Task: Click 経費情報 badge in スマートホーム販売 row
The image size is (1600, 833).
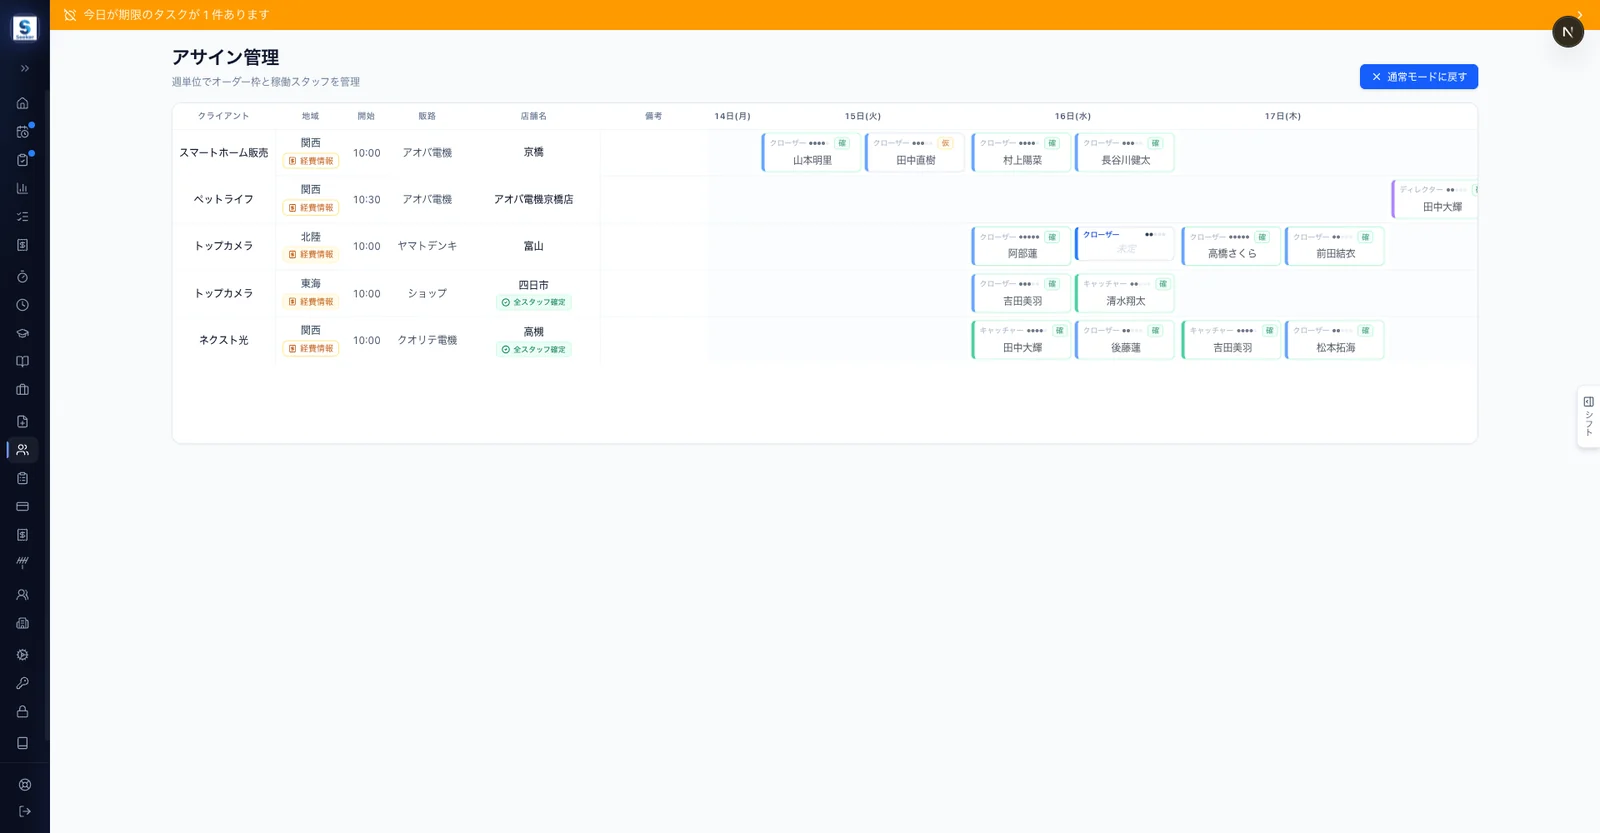Action: pyautogui.click(x=311, y=161)
